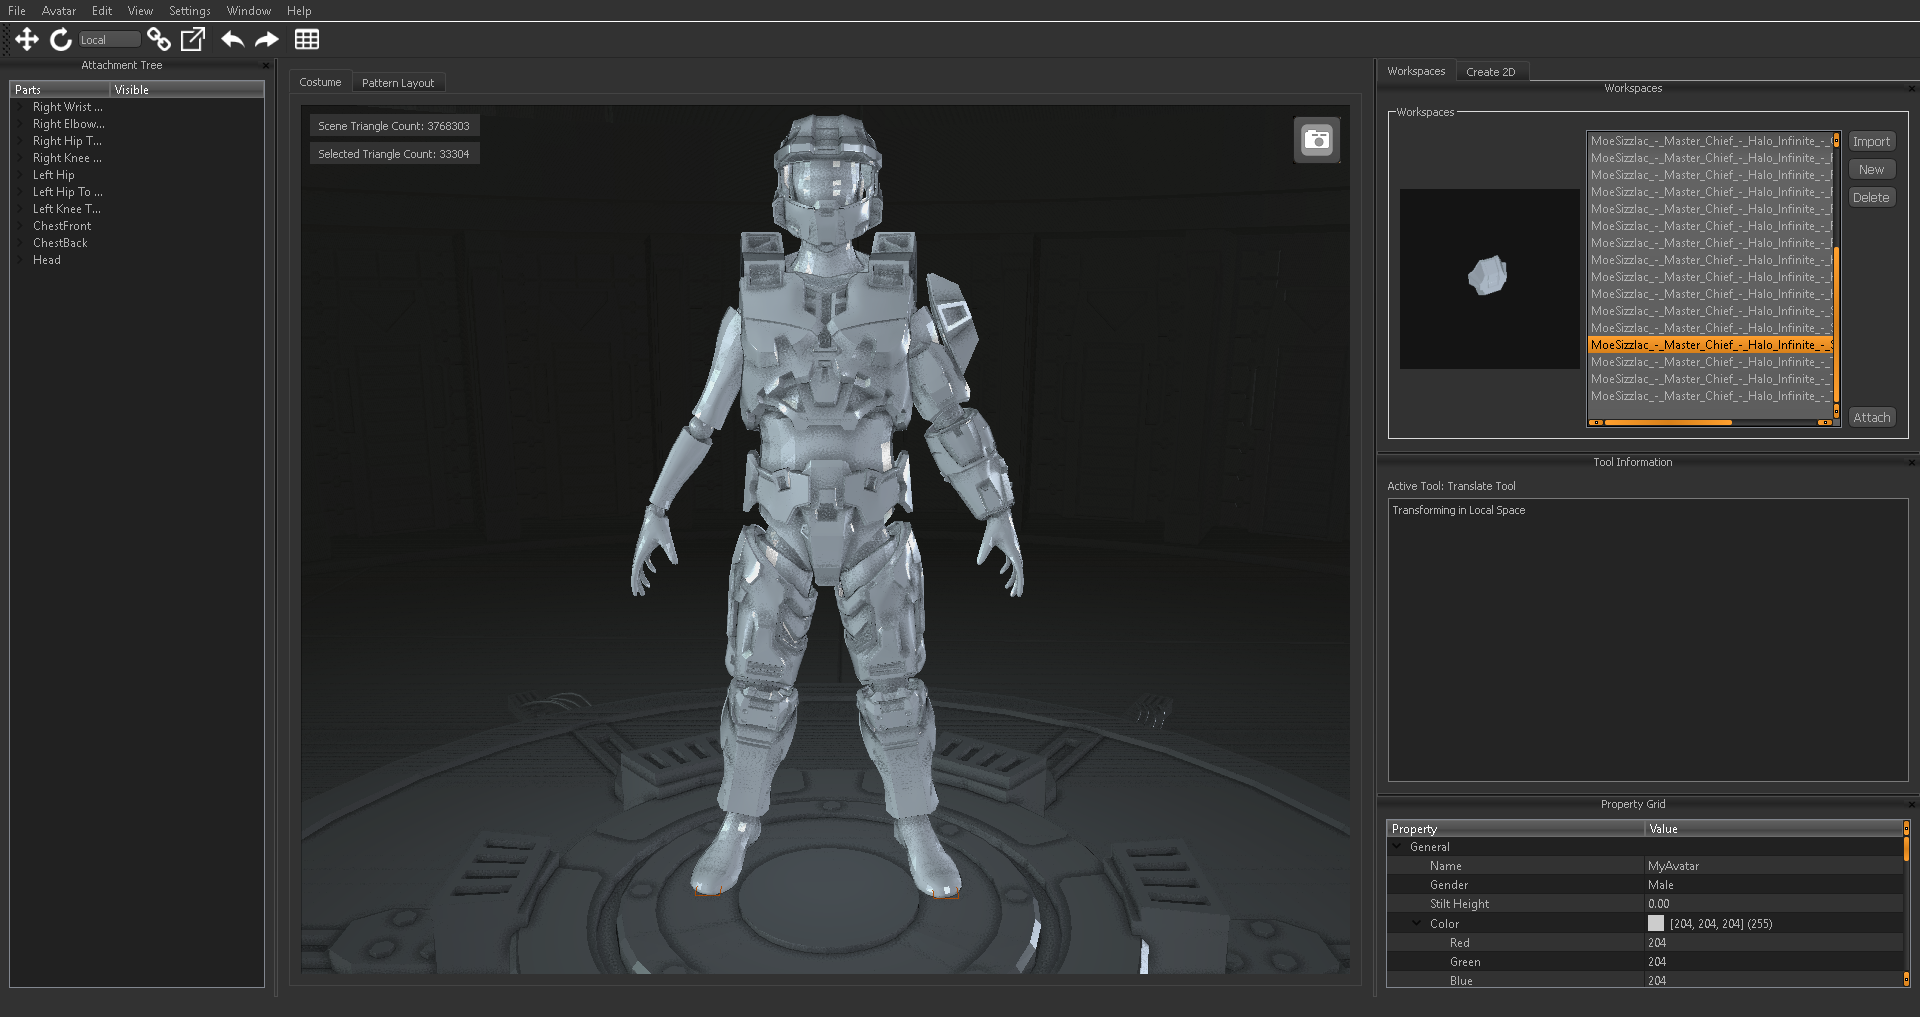Open the Edit menu
Image resolution: width=1920 pixels, height=1017 pixels.
pyautogui.click(x=102, y=10)
